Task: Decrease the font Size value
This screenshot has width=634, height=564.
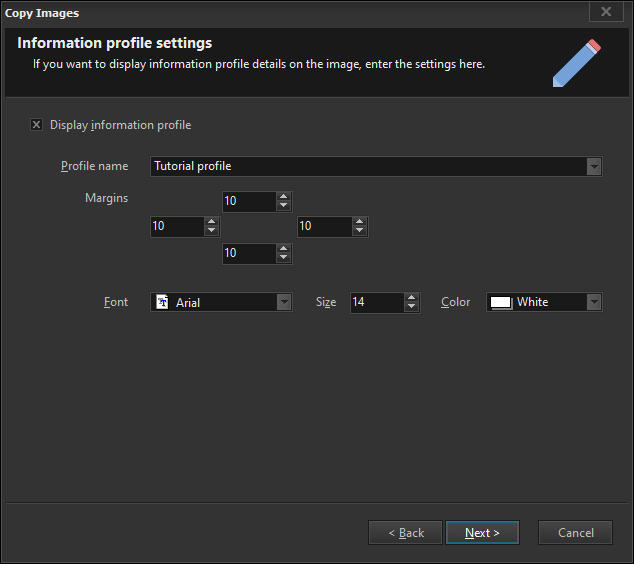Action: [x=412, y=307]
